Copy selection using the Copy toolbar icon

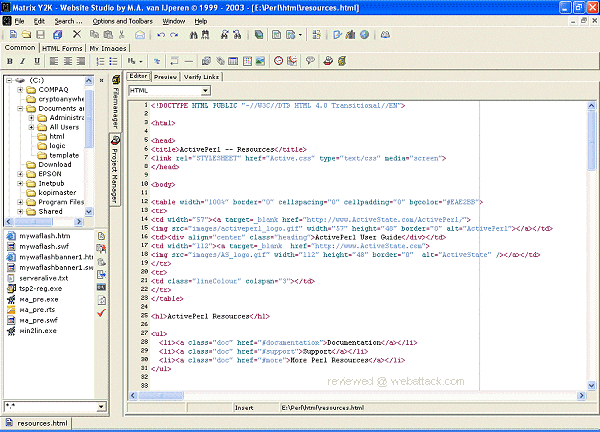94,35
